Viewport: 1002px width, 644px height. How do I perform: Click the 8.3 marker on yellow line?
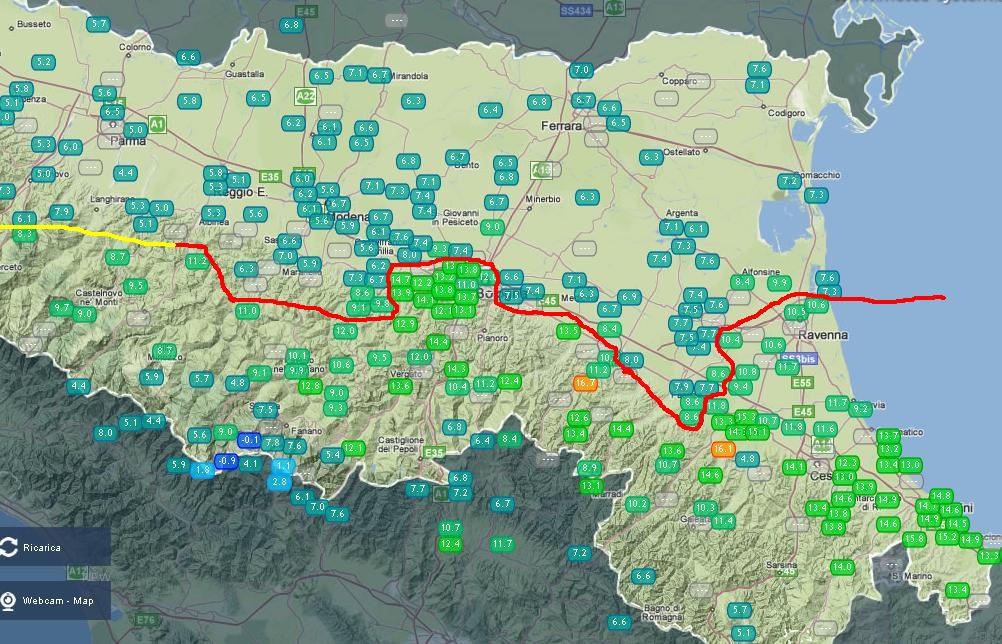pos(25,234)
